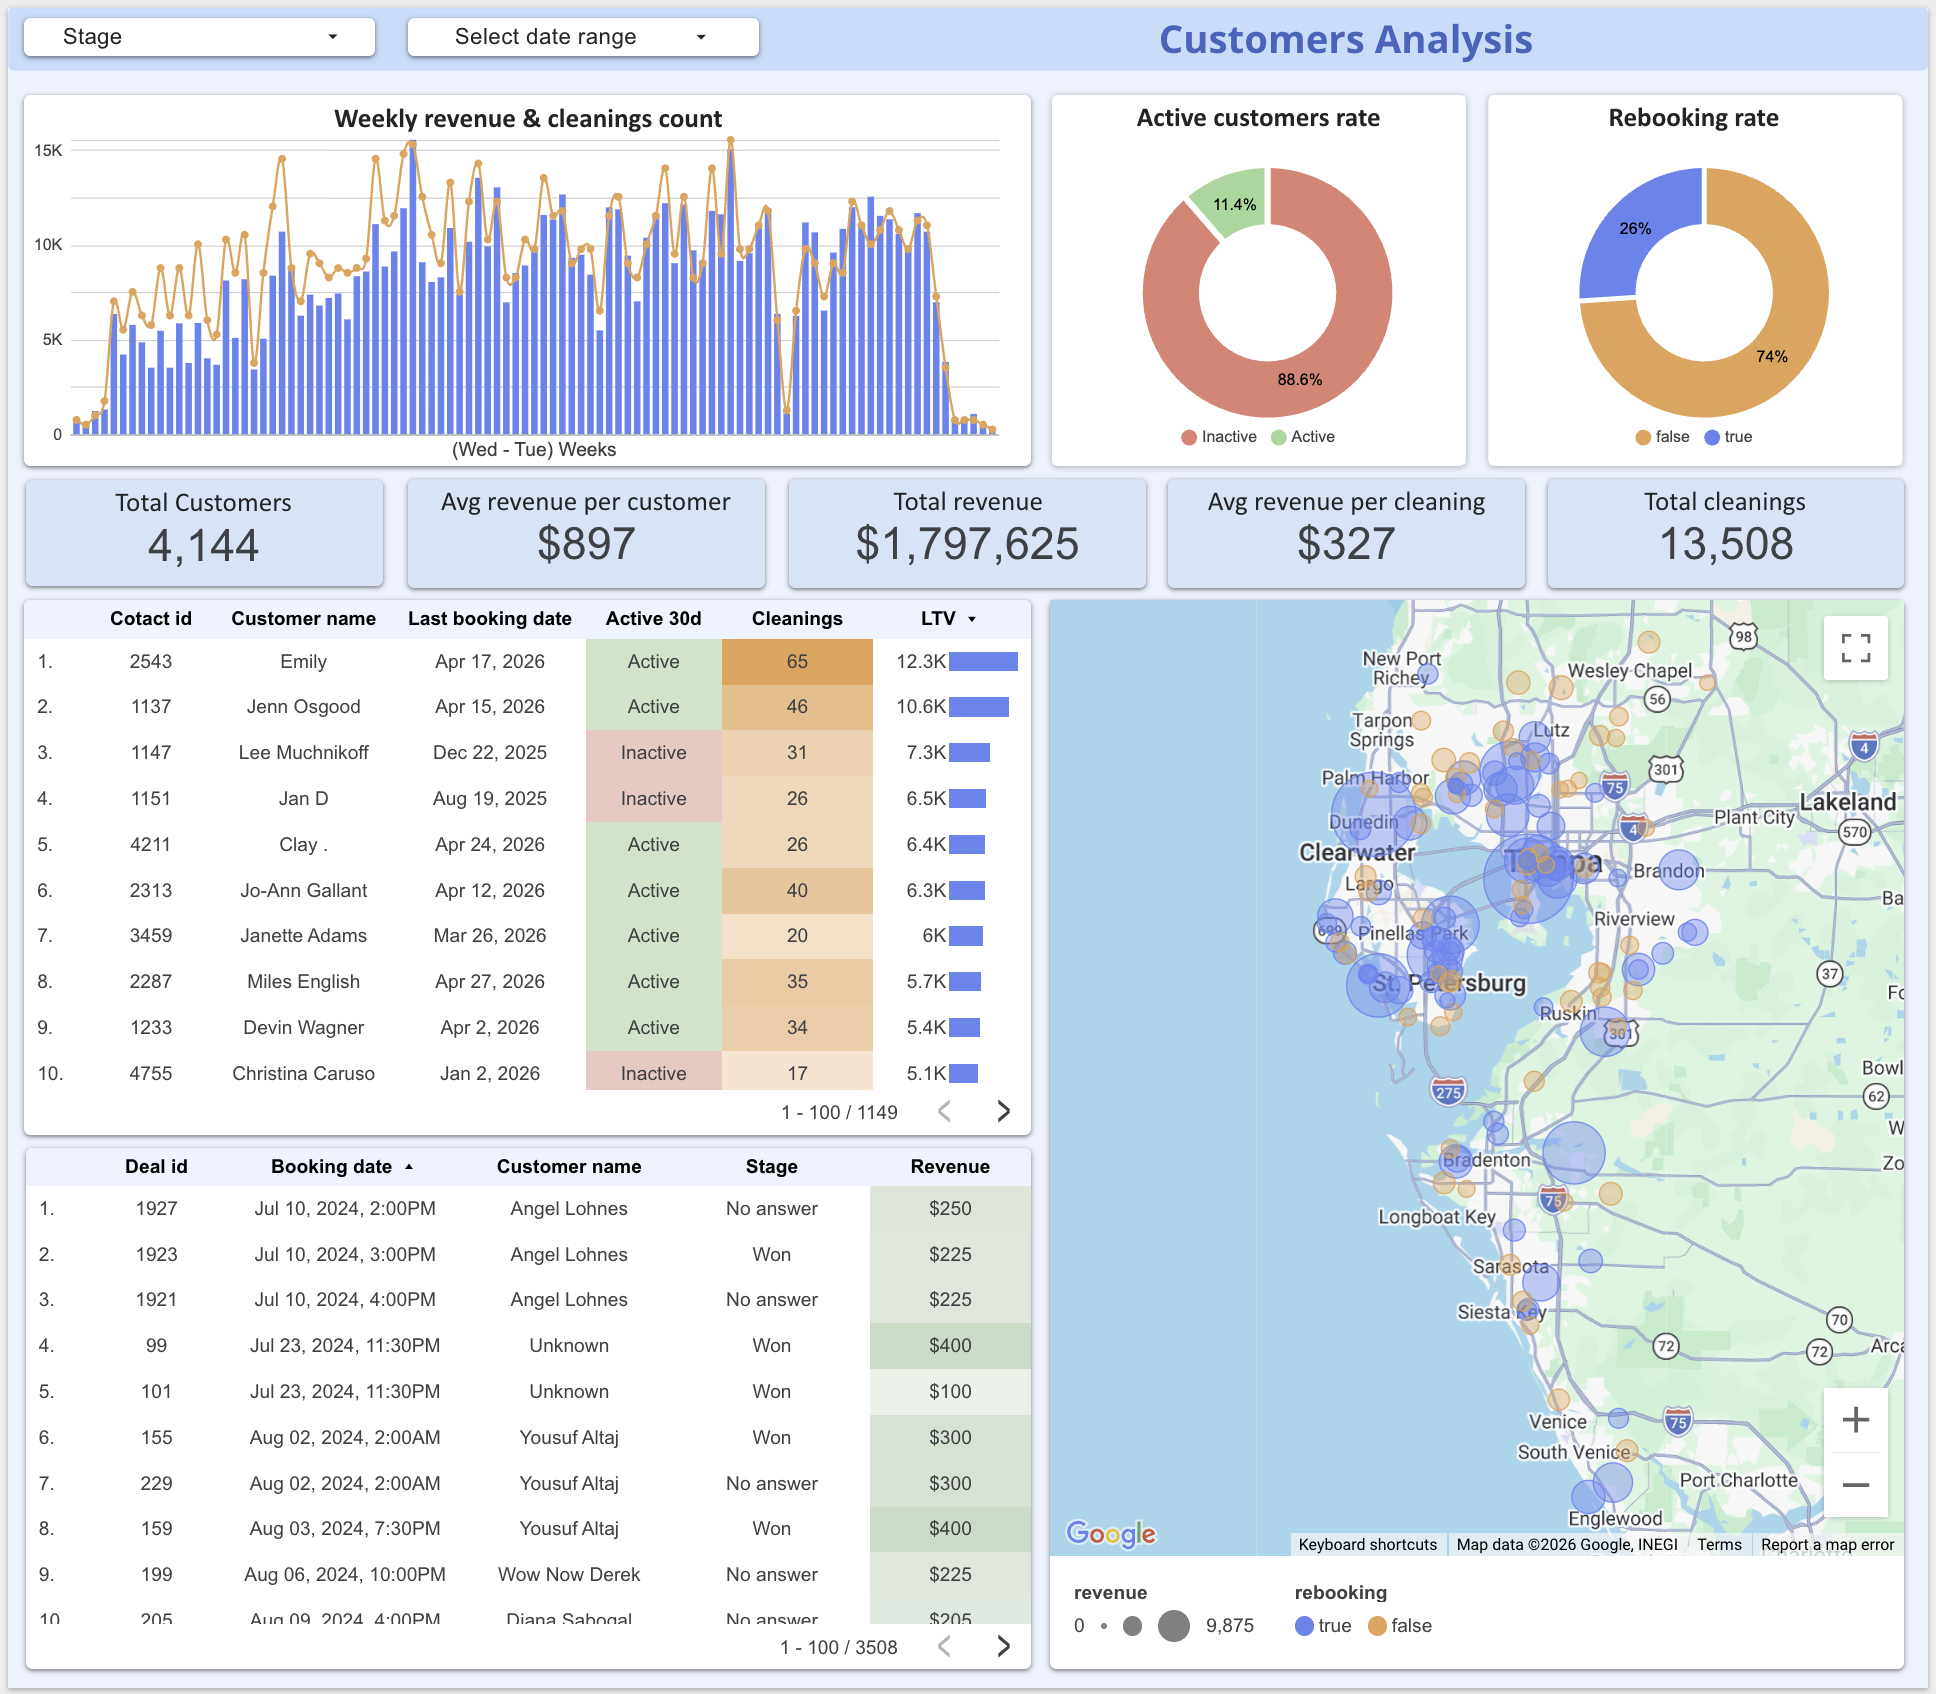Image resolution: width=1936 pixels, height=1694 pixels.
Task: Toggle Inactive legend in Active customers chart
Action: point(1219,437)
